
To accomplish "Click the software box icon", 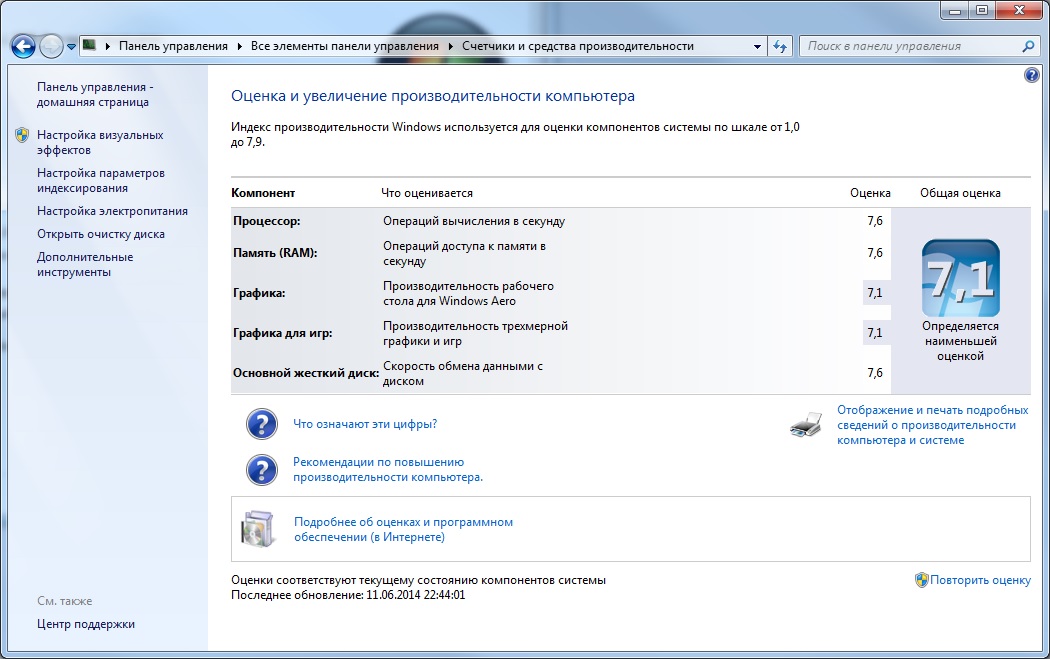I will click(x=258, y=529).
